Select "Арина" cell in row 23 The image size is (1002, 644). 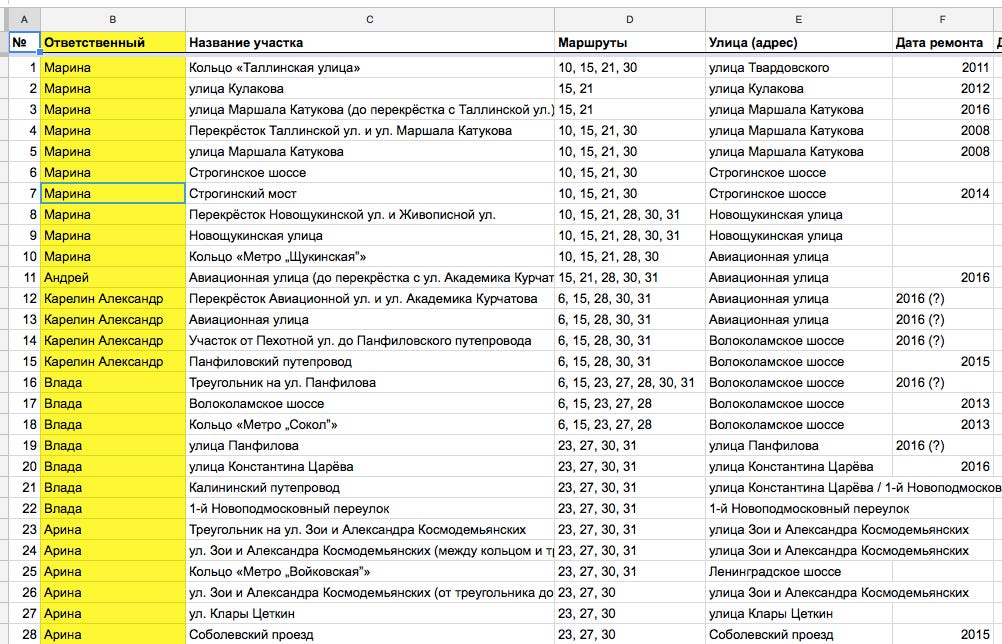112,530
